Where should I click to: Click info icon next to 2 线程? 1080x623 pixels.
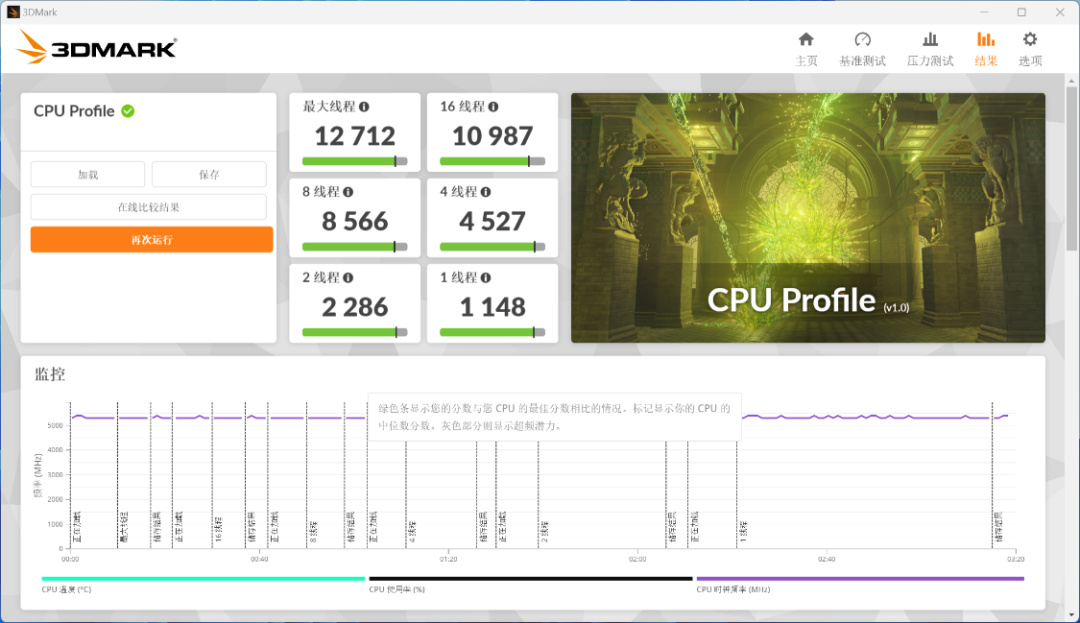pos(348,277)
